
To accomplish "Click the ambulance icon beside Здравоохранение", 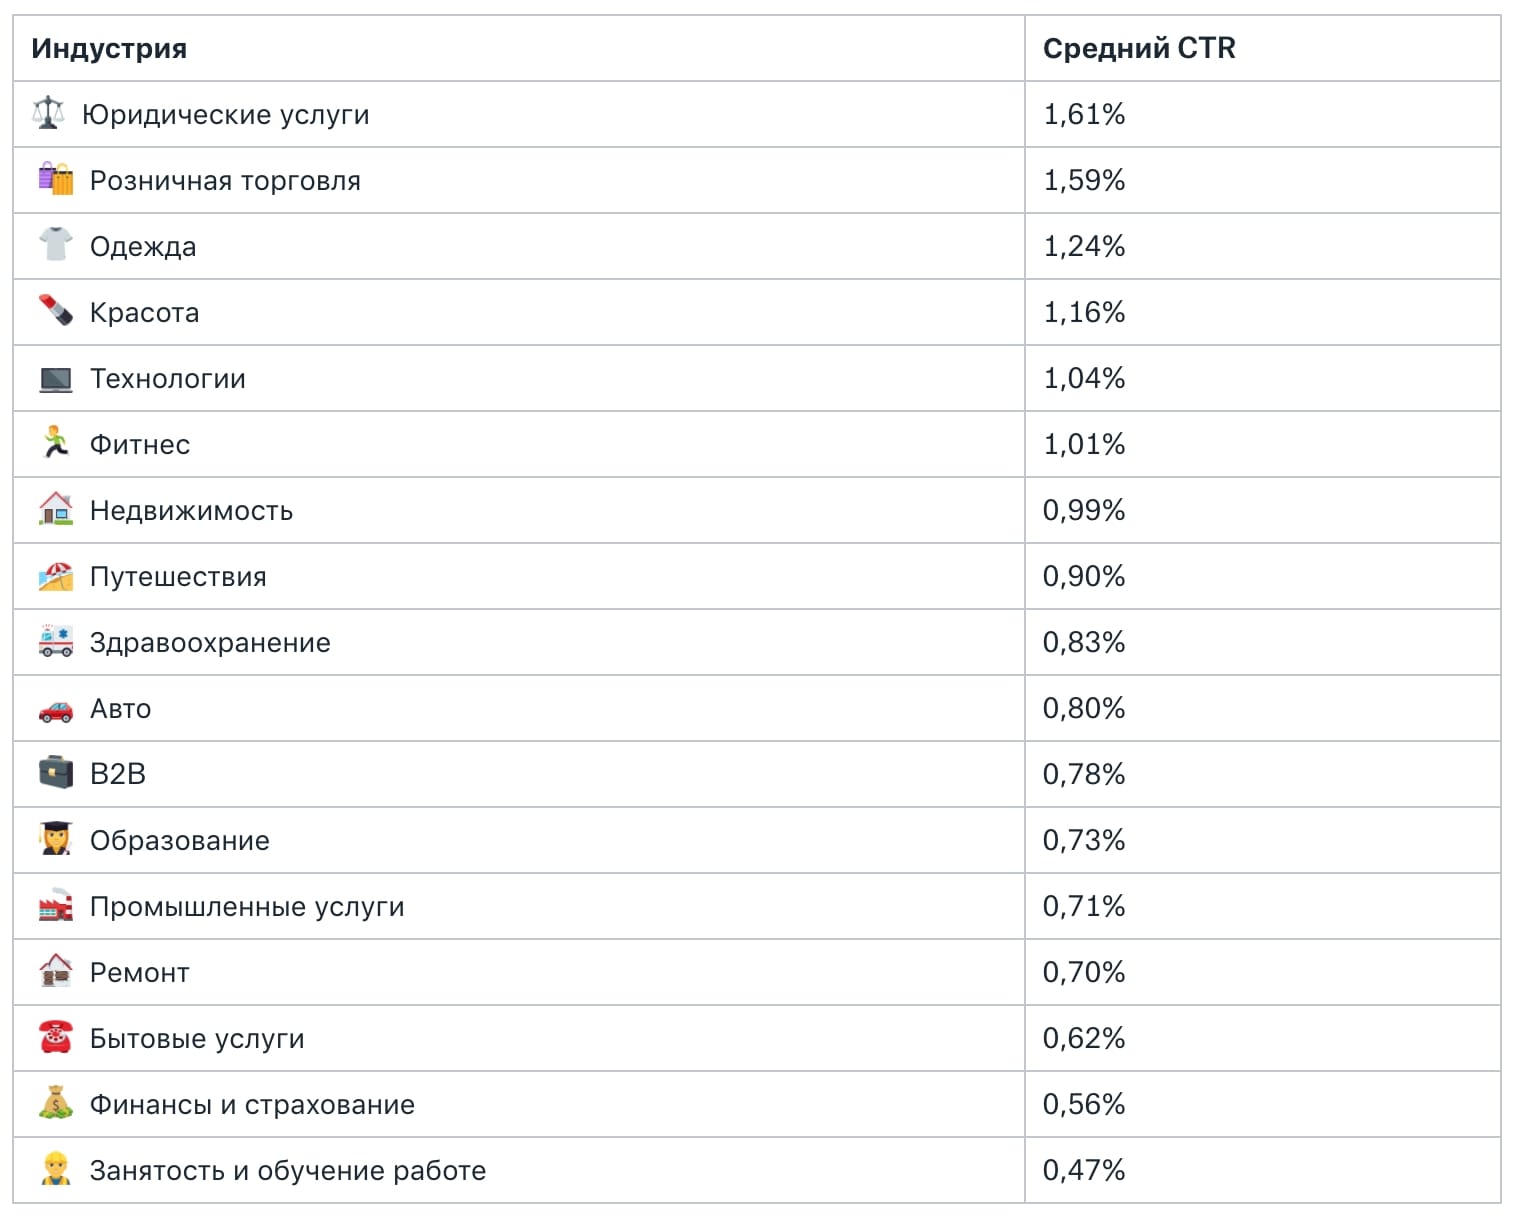I will (56, 641).
